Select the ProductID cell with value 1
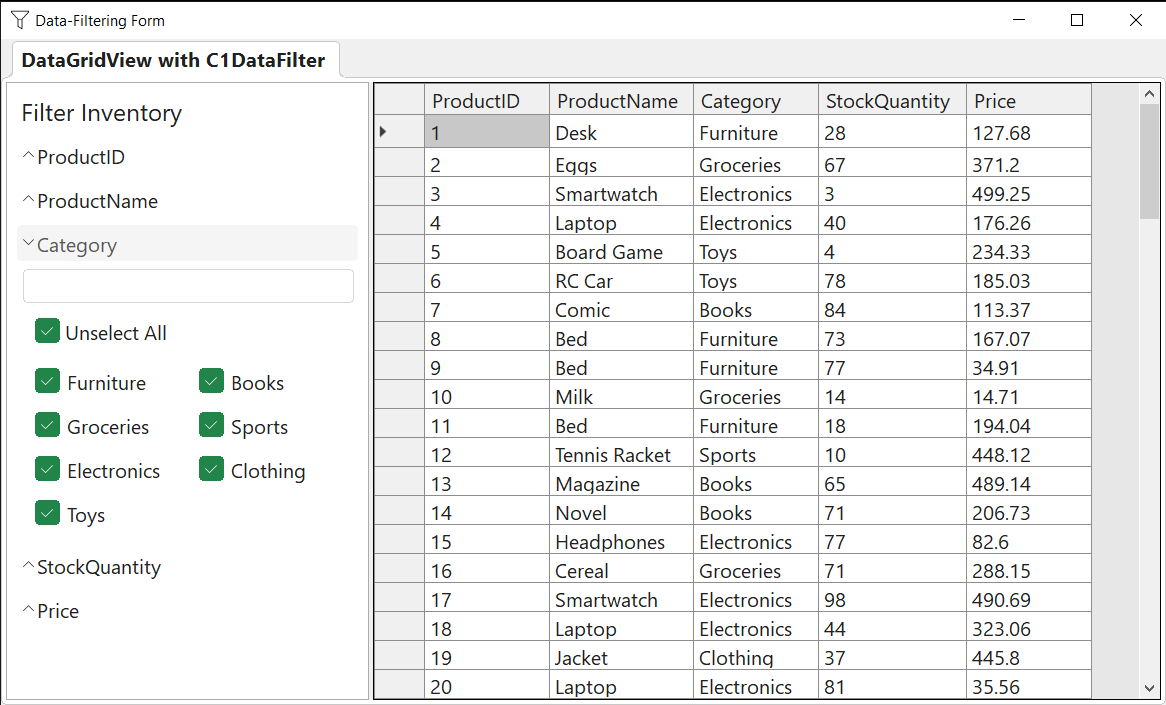 (487, 132)
